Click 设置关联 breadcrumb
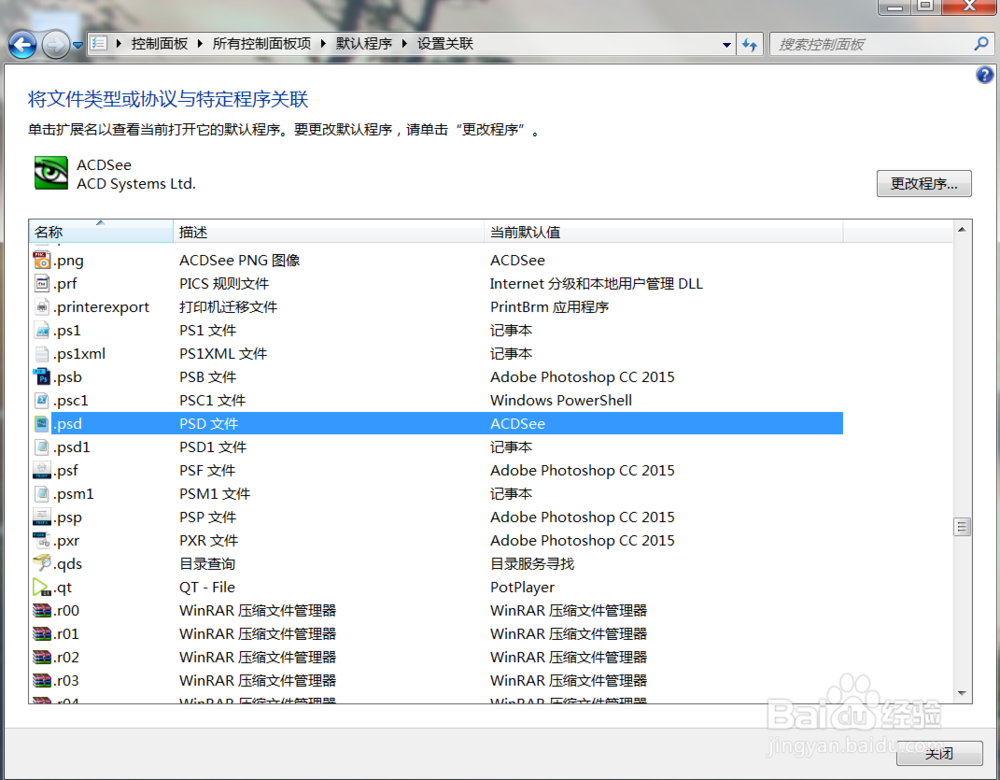The width and height of the screenshot is (1000, 780). coord(445,44)
